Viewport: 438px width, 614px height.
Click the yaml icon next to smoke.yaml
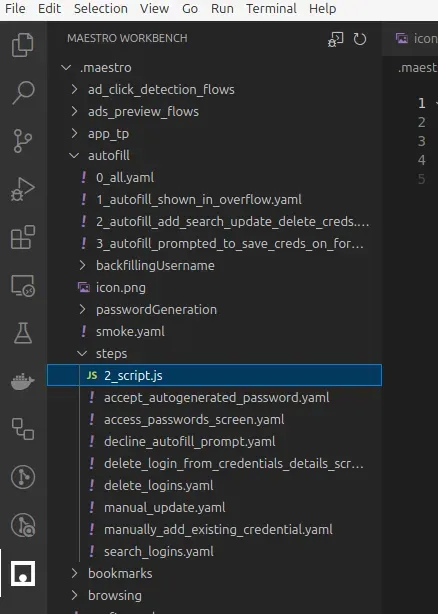83,331
